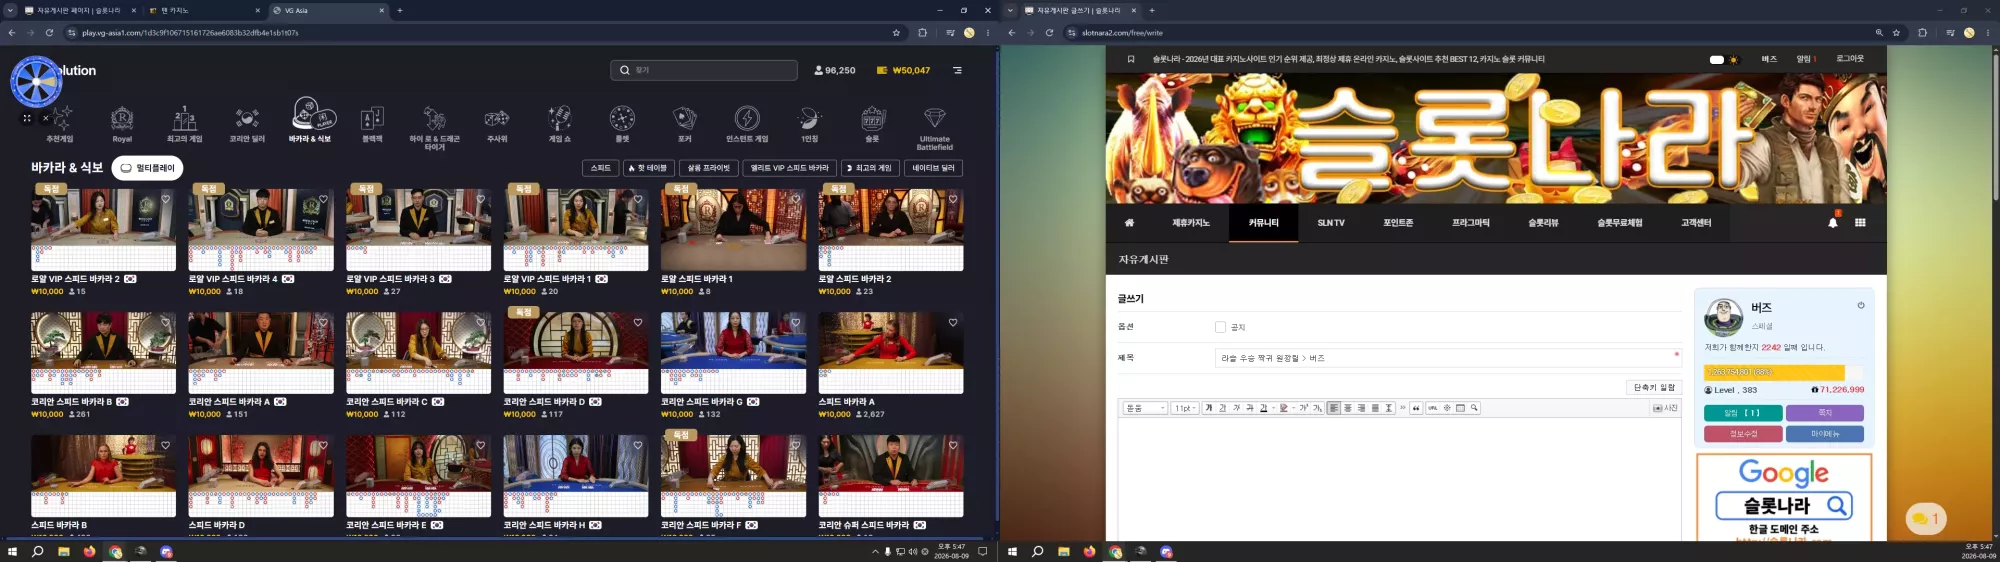Open the 블랙잭 cards category icon
Screen dimensions: 2000x562
point(372,119)
